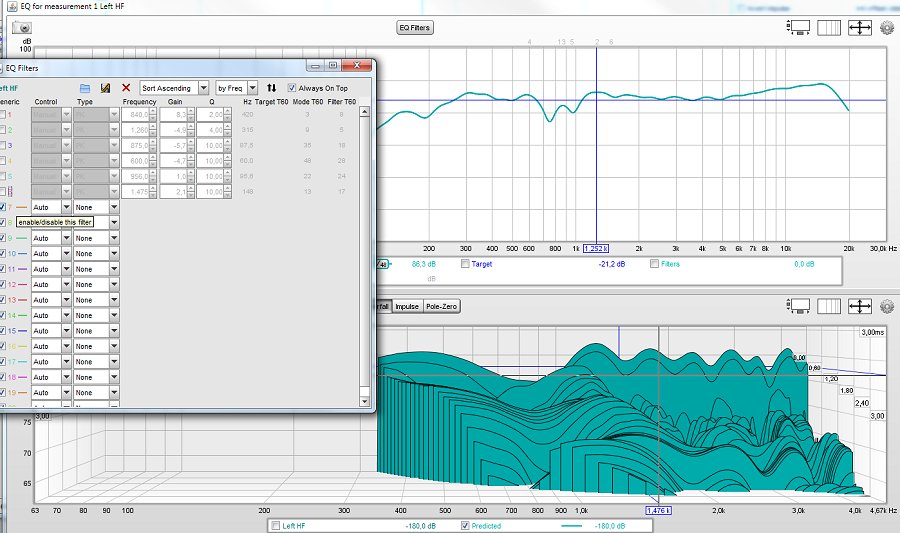Image resolution: width=900 pixels, height=533 pixels.
Task: Open the load filters folder icon
Action: point(85,88)
